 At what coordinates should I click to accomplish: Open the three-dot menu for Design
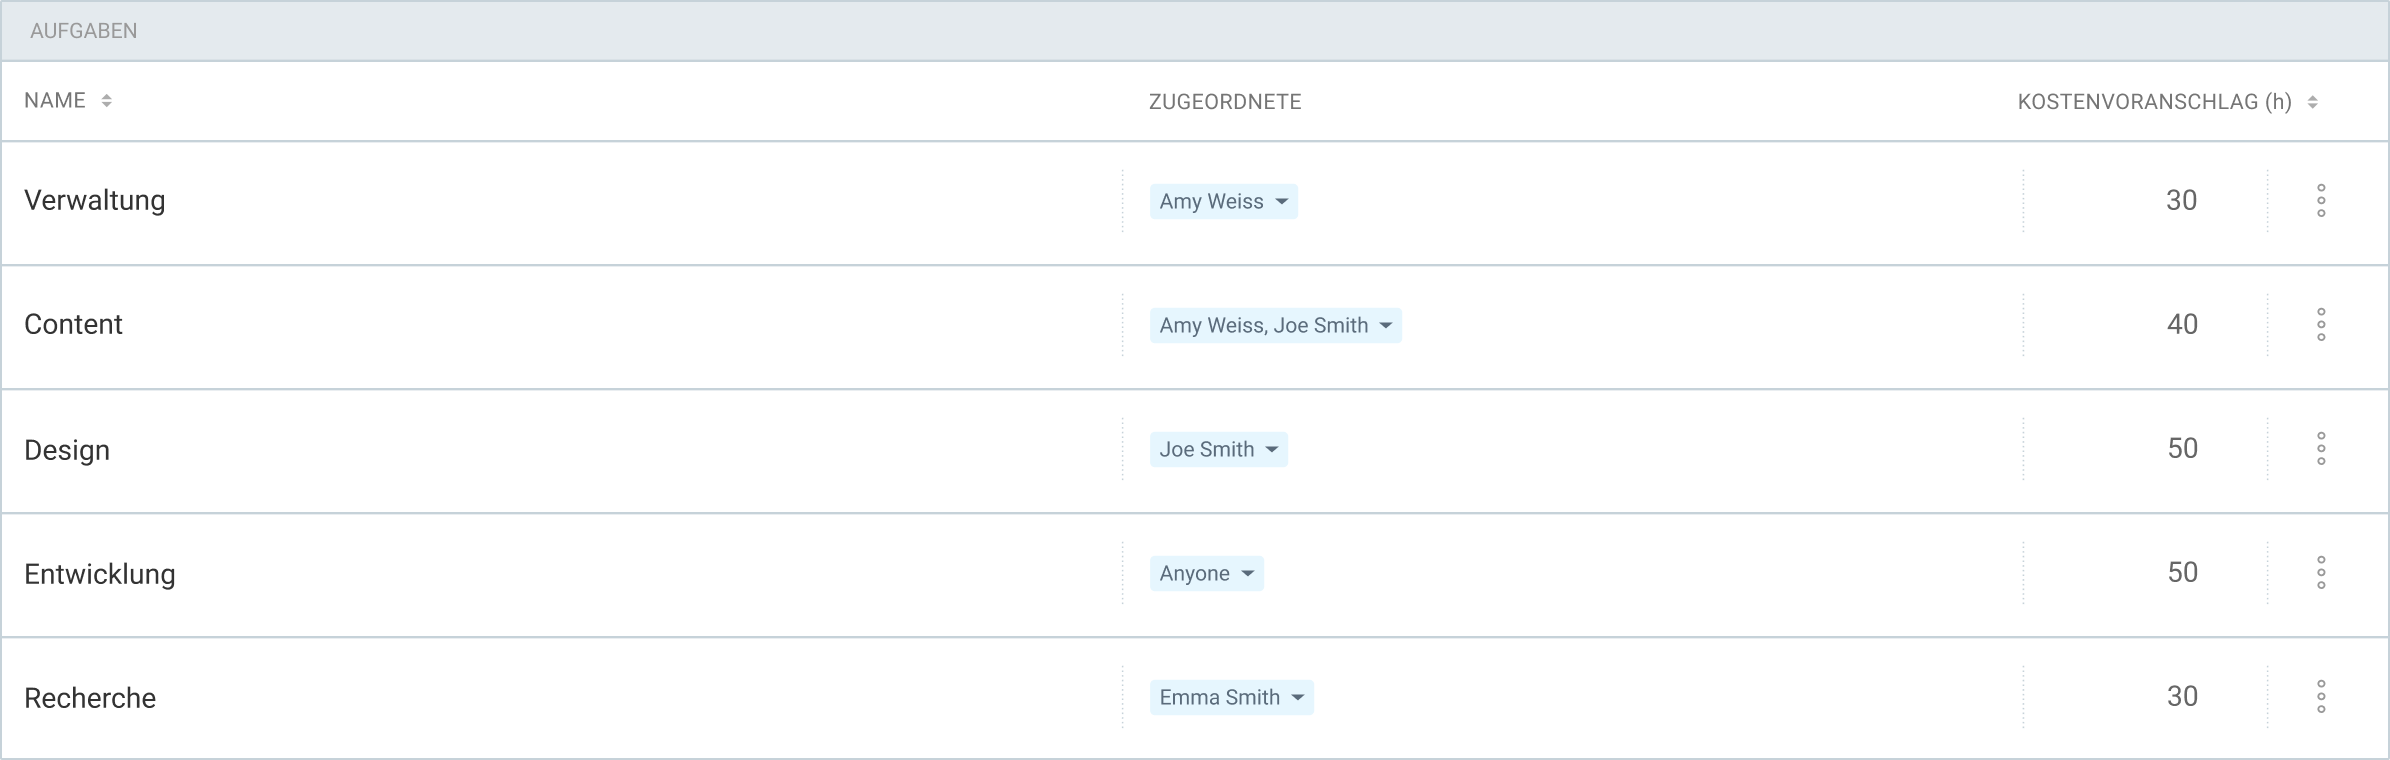tap(2321, 449)
